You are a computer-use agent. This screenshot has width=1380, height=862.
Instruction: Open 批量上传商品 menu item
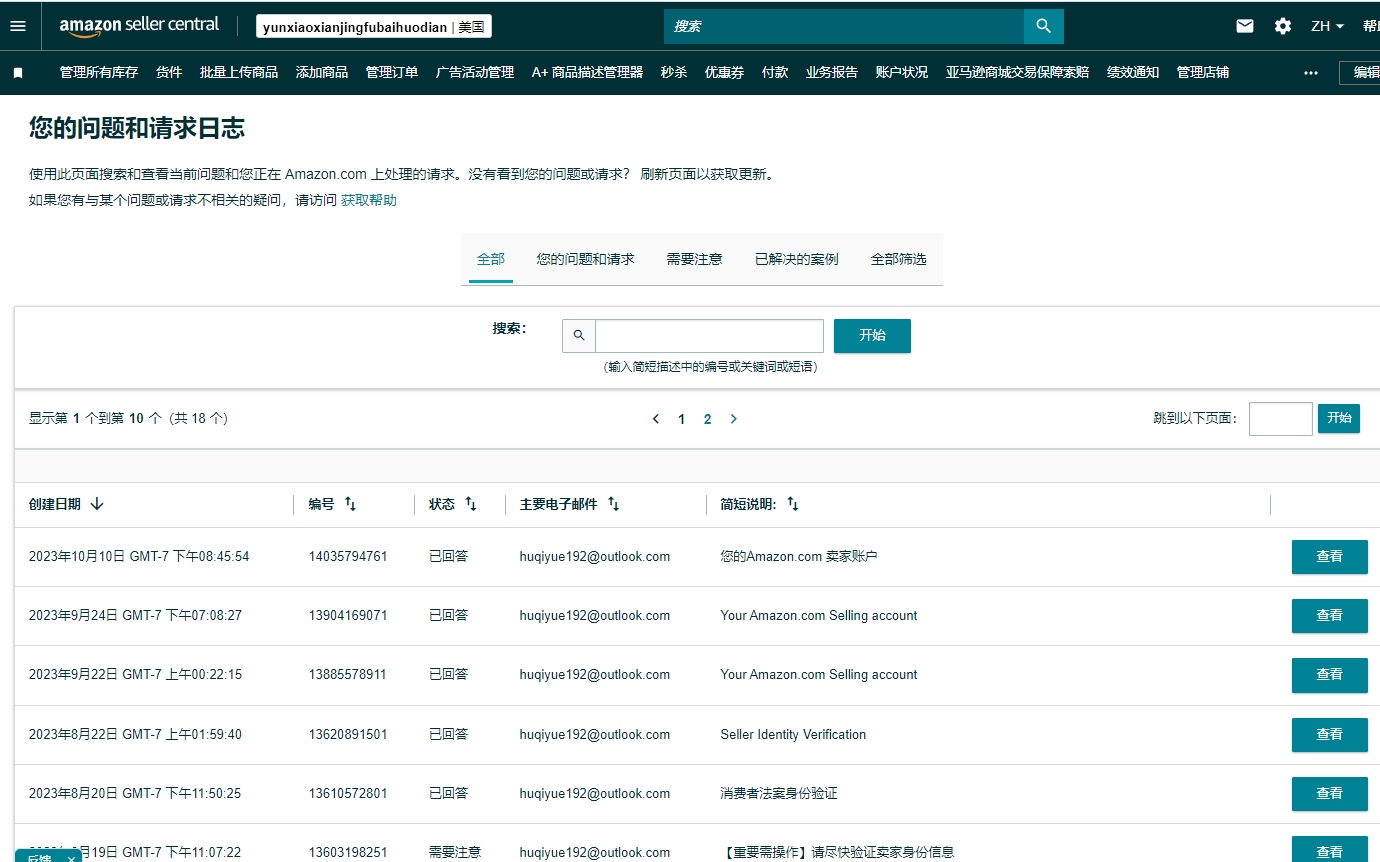(239, 72)
